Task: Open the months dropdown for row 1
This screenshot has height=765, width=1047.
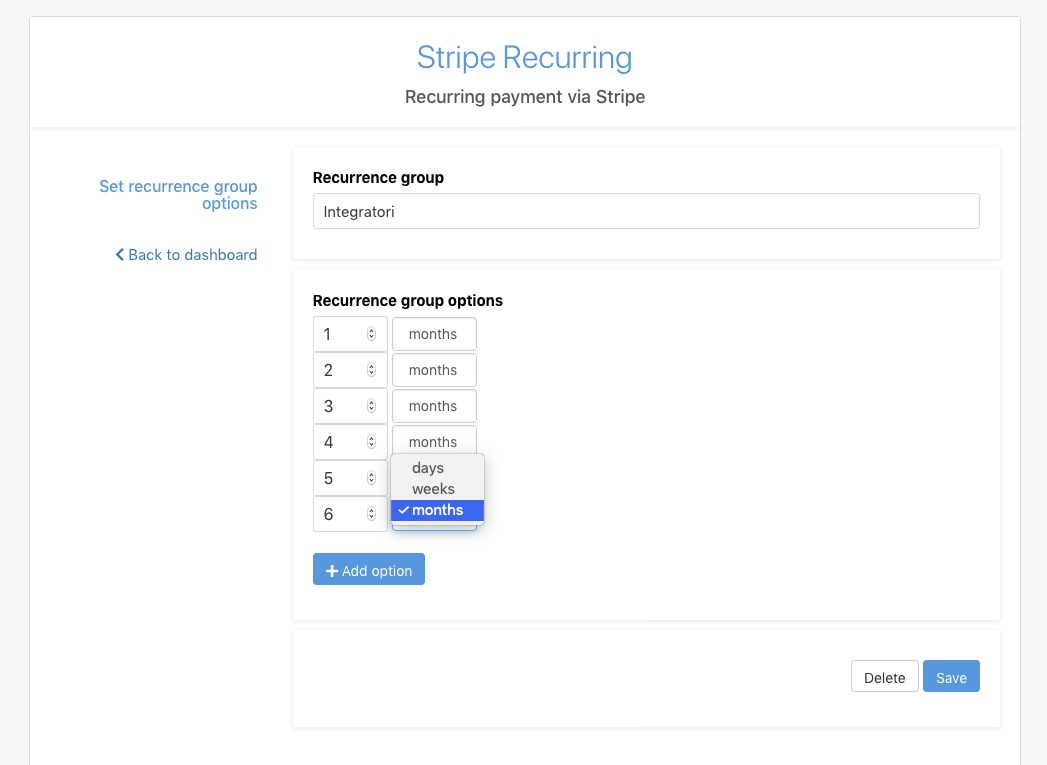Action: click(x=434, y=334)
